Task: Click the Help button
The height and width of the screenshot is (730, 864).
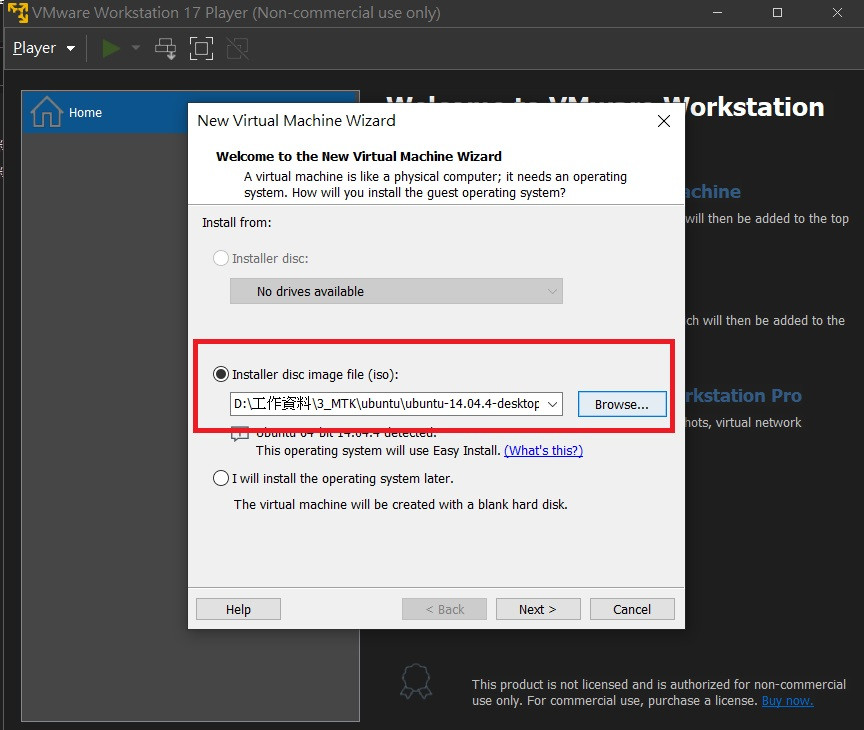Action: pyautogui.click(x=238, y=609)
